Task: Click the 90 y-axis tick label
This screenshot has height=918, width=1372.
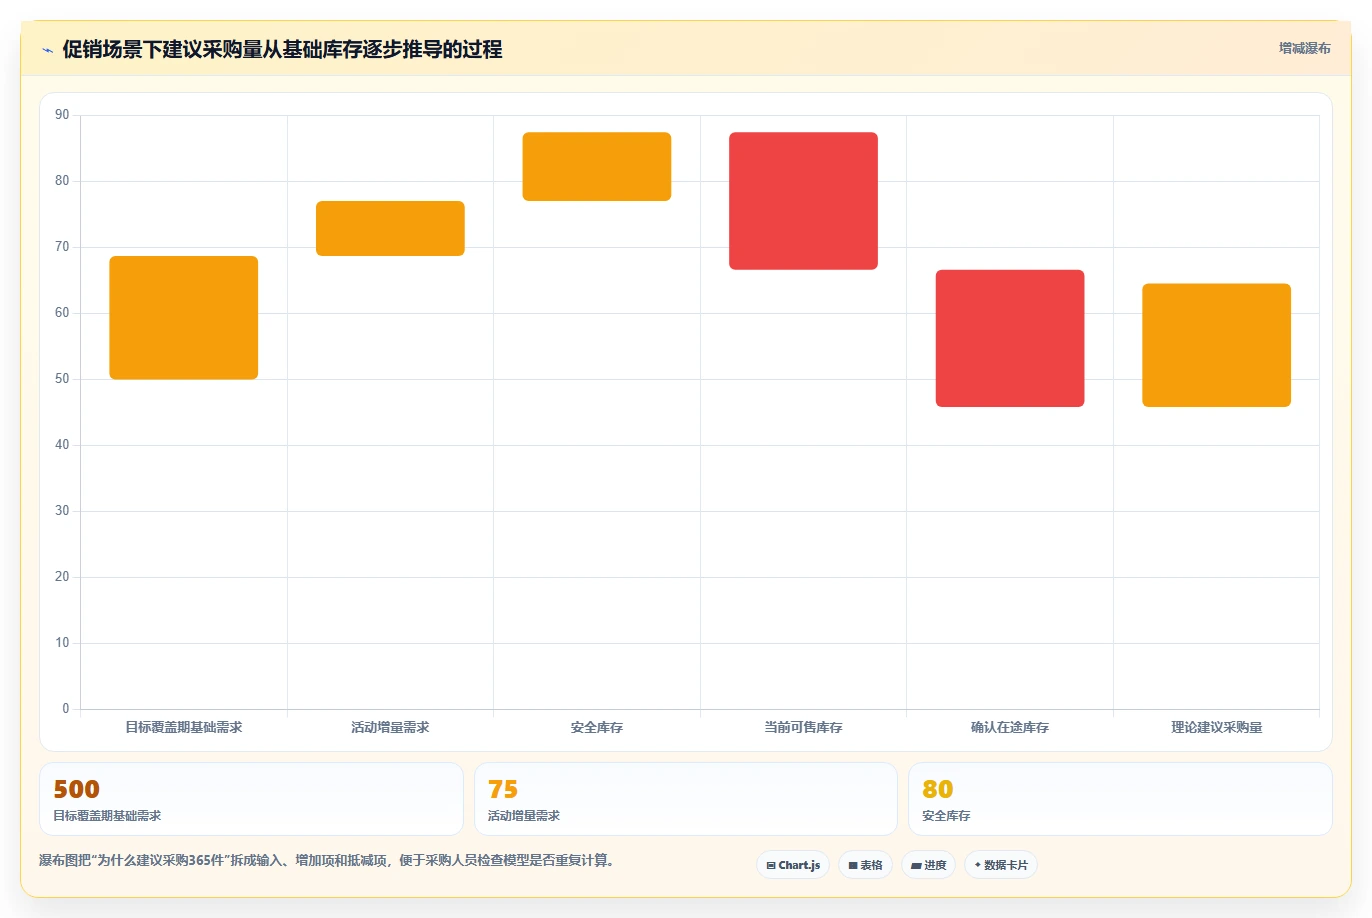Action: tap(62, 115)
